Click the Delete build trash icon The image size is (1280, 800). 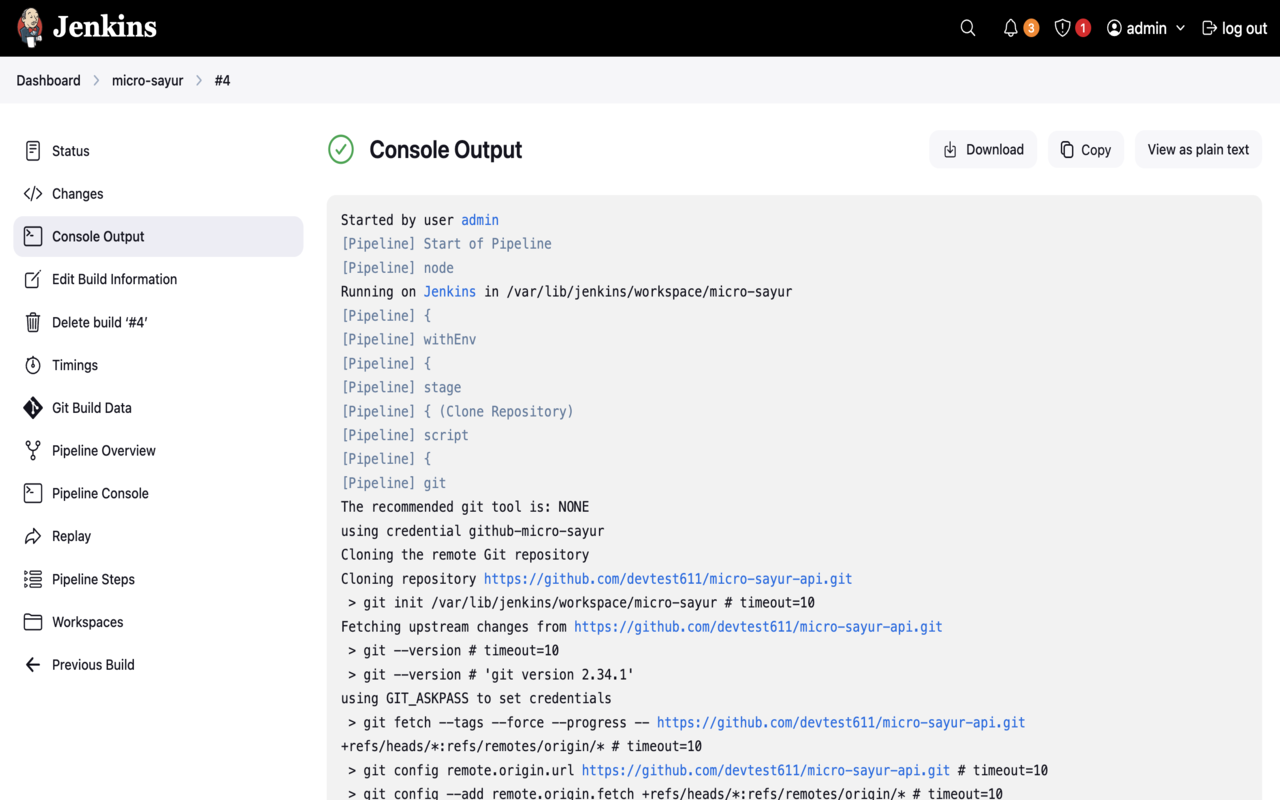click(33, 322)
